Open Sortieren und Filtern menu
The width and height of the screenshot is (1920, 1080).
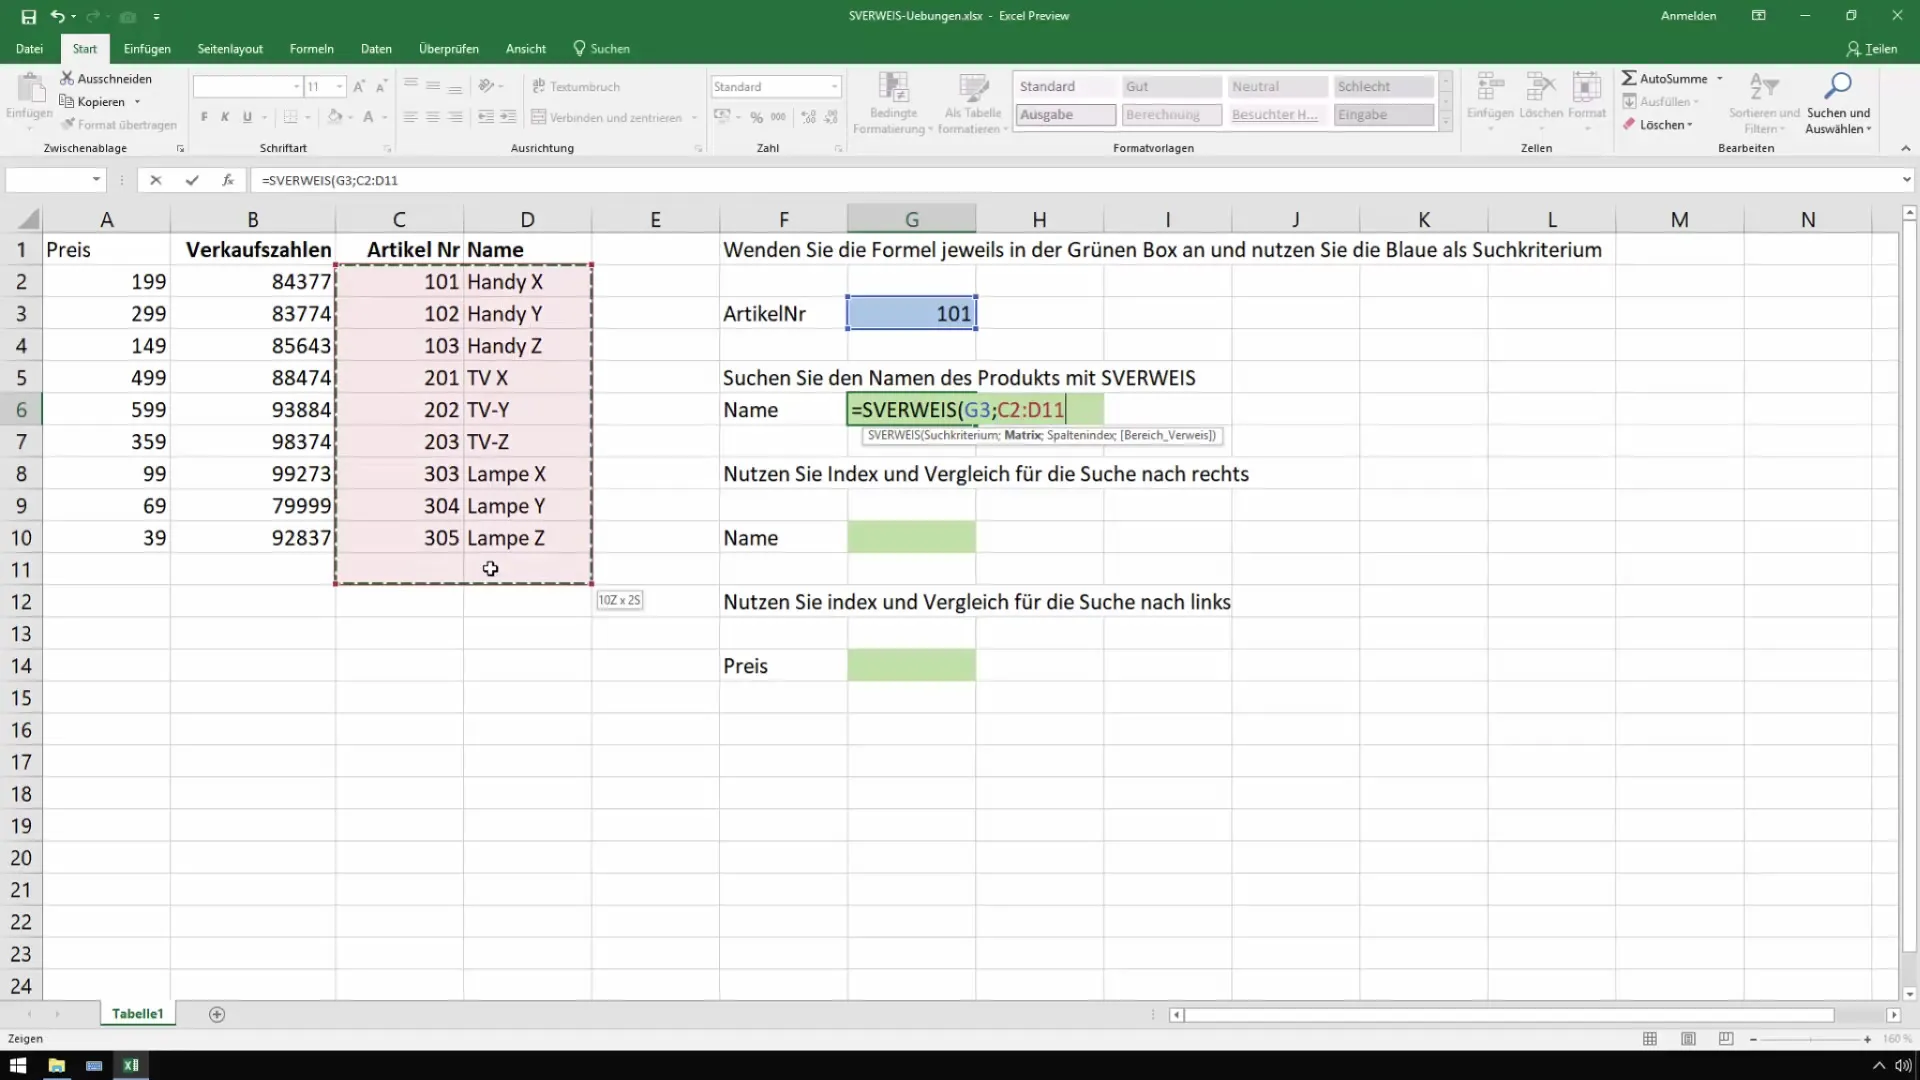coord(1764,103)
